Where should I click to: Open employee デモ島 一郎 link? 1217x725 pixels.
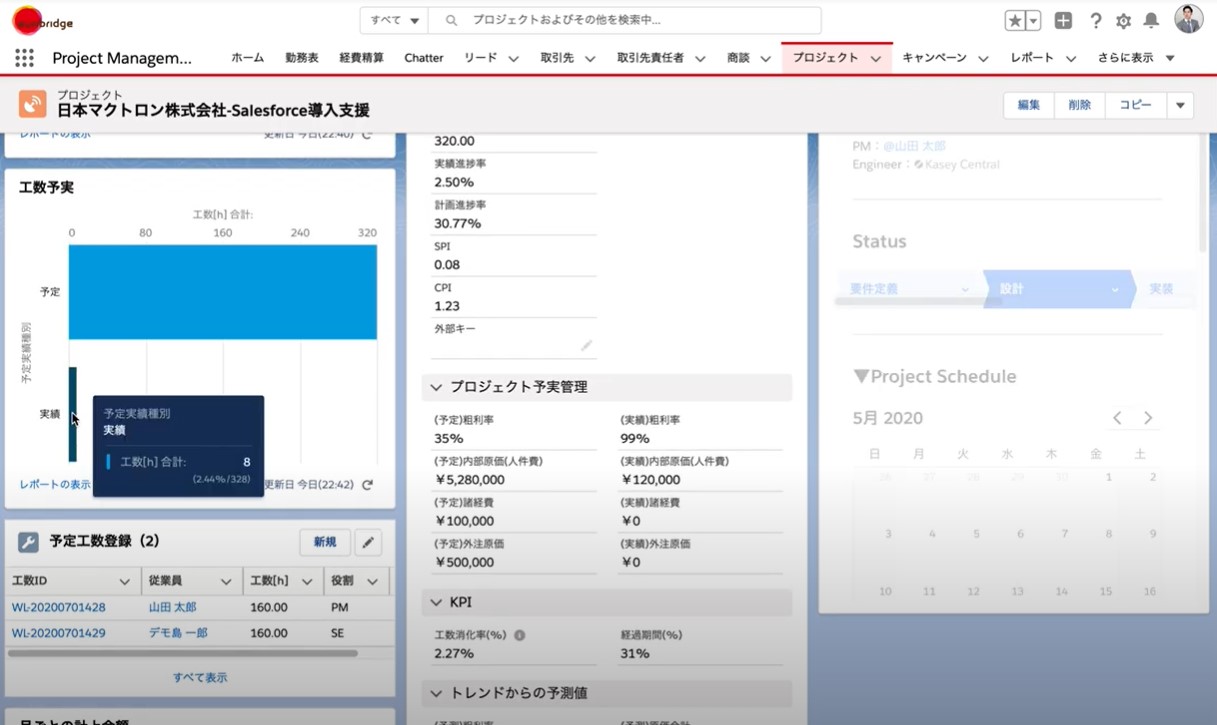point(178,633)
